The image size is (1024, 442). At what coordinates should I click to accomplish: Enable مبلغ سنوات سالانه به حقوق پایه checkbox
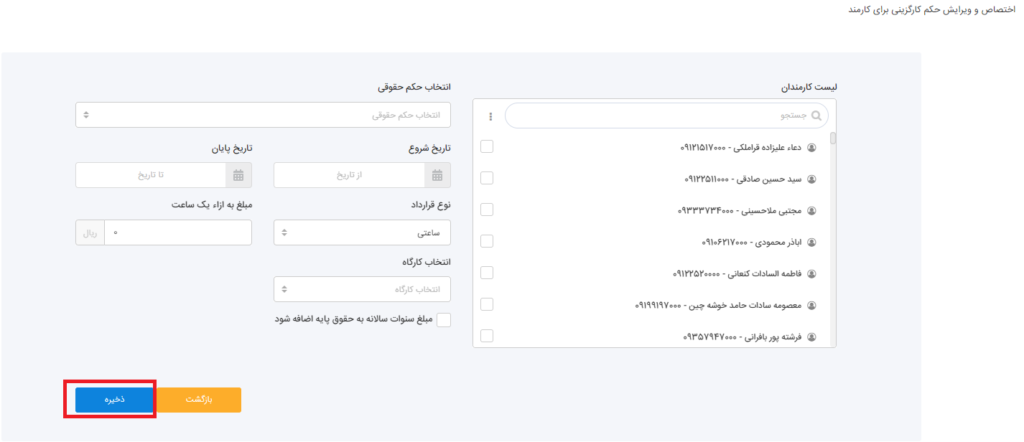[x=444, y=320]
